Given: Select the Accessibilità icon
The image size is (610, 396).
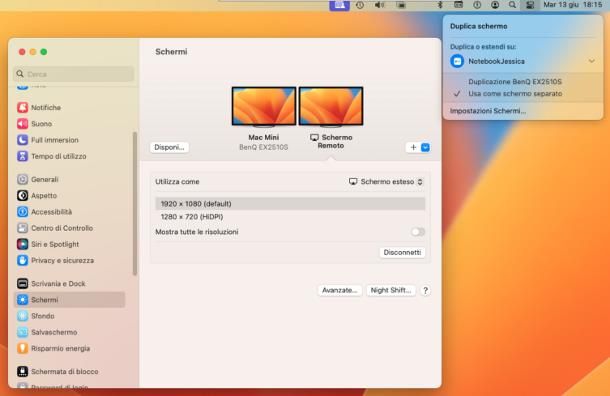Looking at the screenshot, I should (23, 212).
